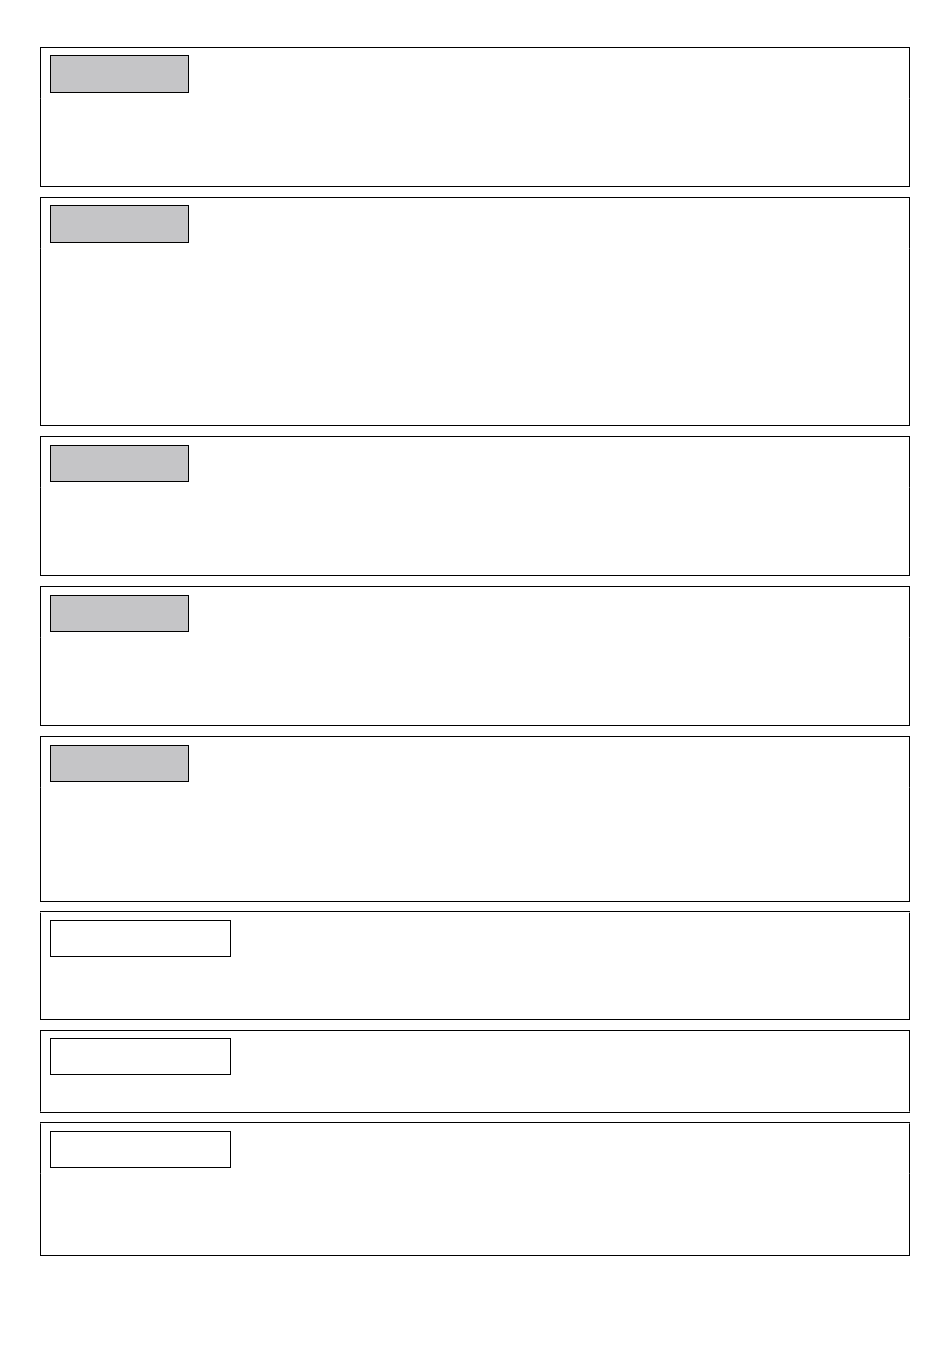Image resolution: width=950 pixels, height=1364 pixels.
Task: Click empty area of the third panel
Action: point(550,506)
